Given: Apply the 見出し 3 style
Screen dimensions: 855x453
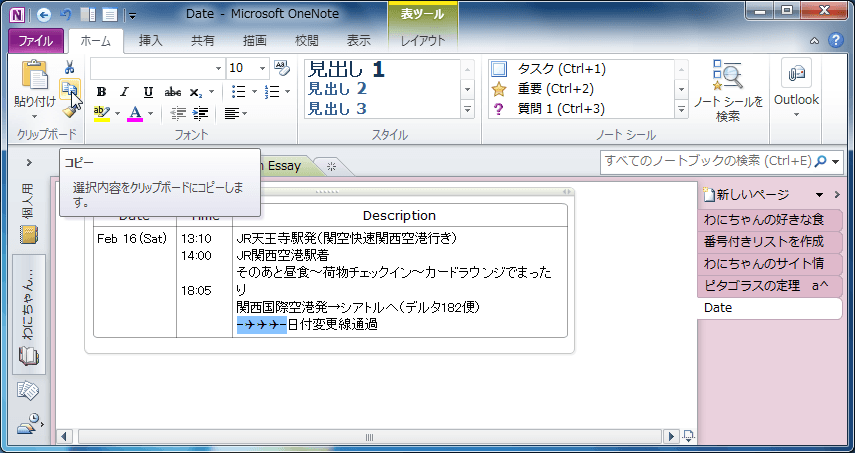Looking at the screenshot, I should pos(337,108).
